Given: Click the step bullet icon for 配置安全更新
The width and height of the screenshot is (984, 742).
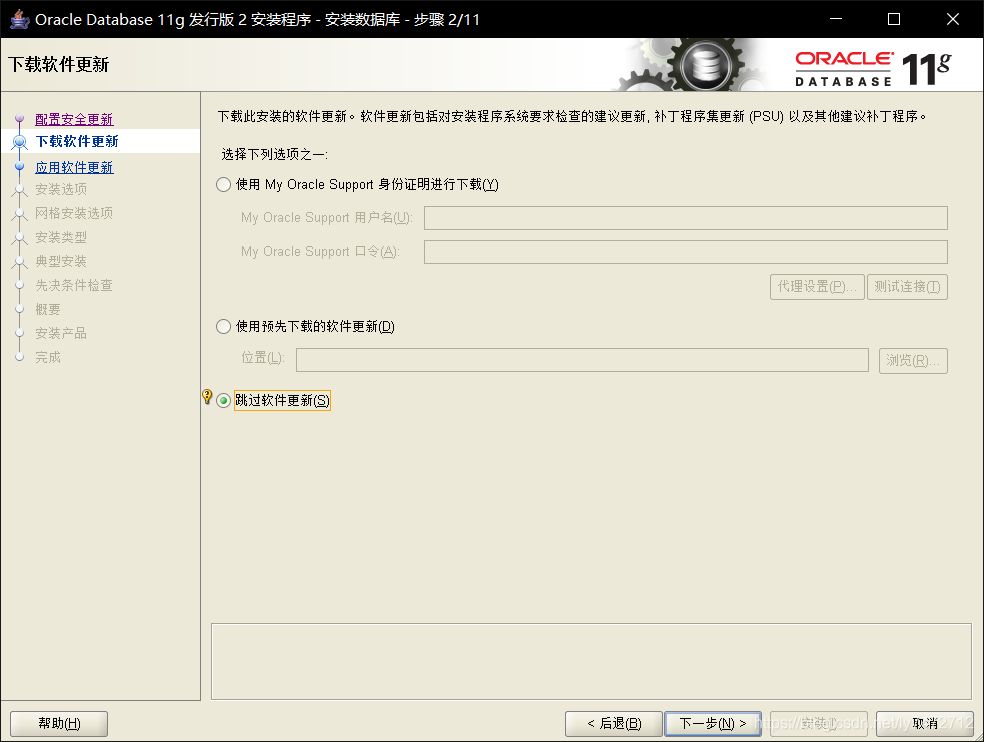Looking at the screenshot, I should click(x=19, y=119).
